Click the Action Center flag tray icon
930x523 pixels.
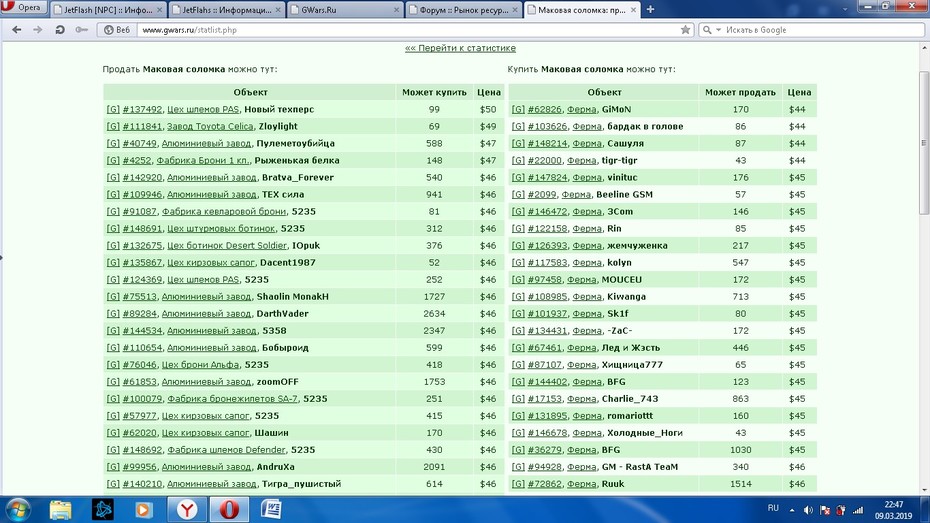point(824,510)
